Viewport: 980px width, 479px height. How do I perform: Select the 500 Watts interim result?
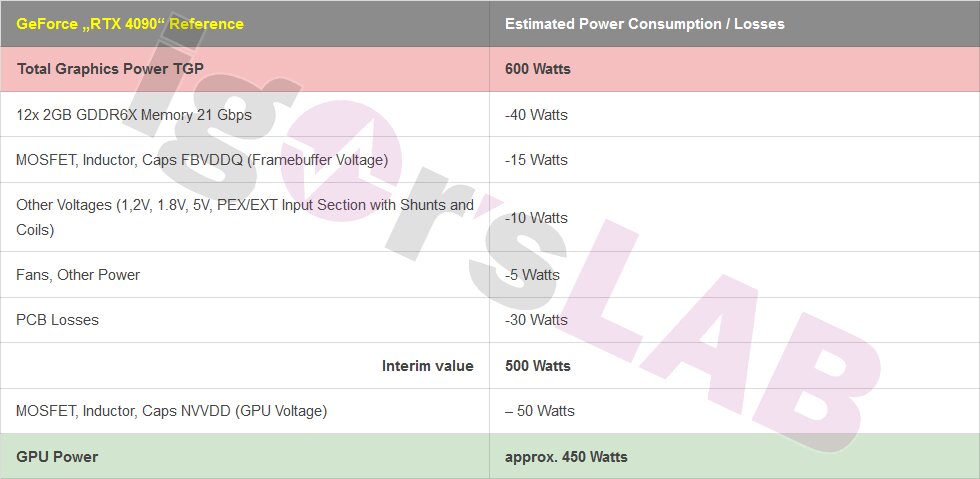pos(538,366)
